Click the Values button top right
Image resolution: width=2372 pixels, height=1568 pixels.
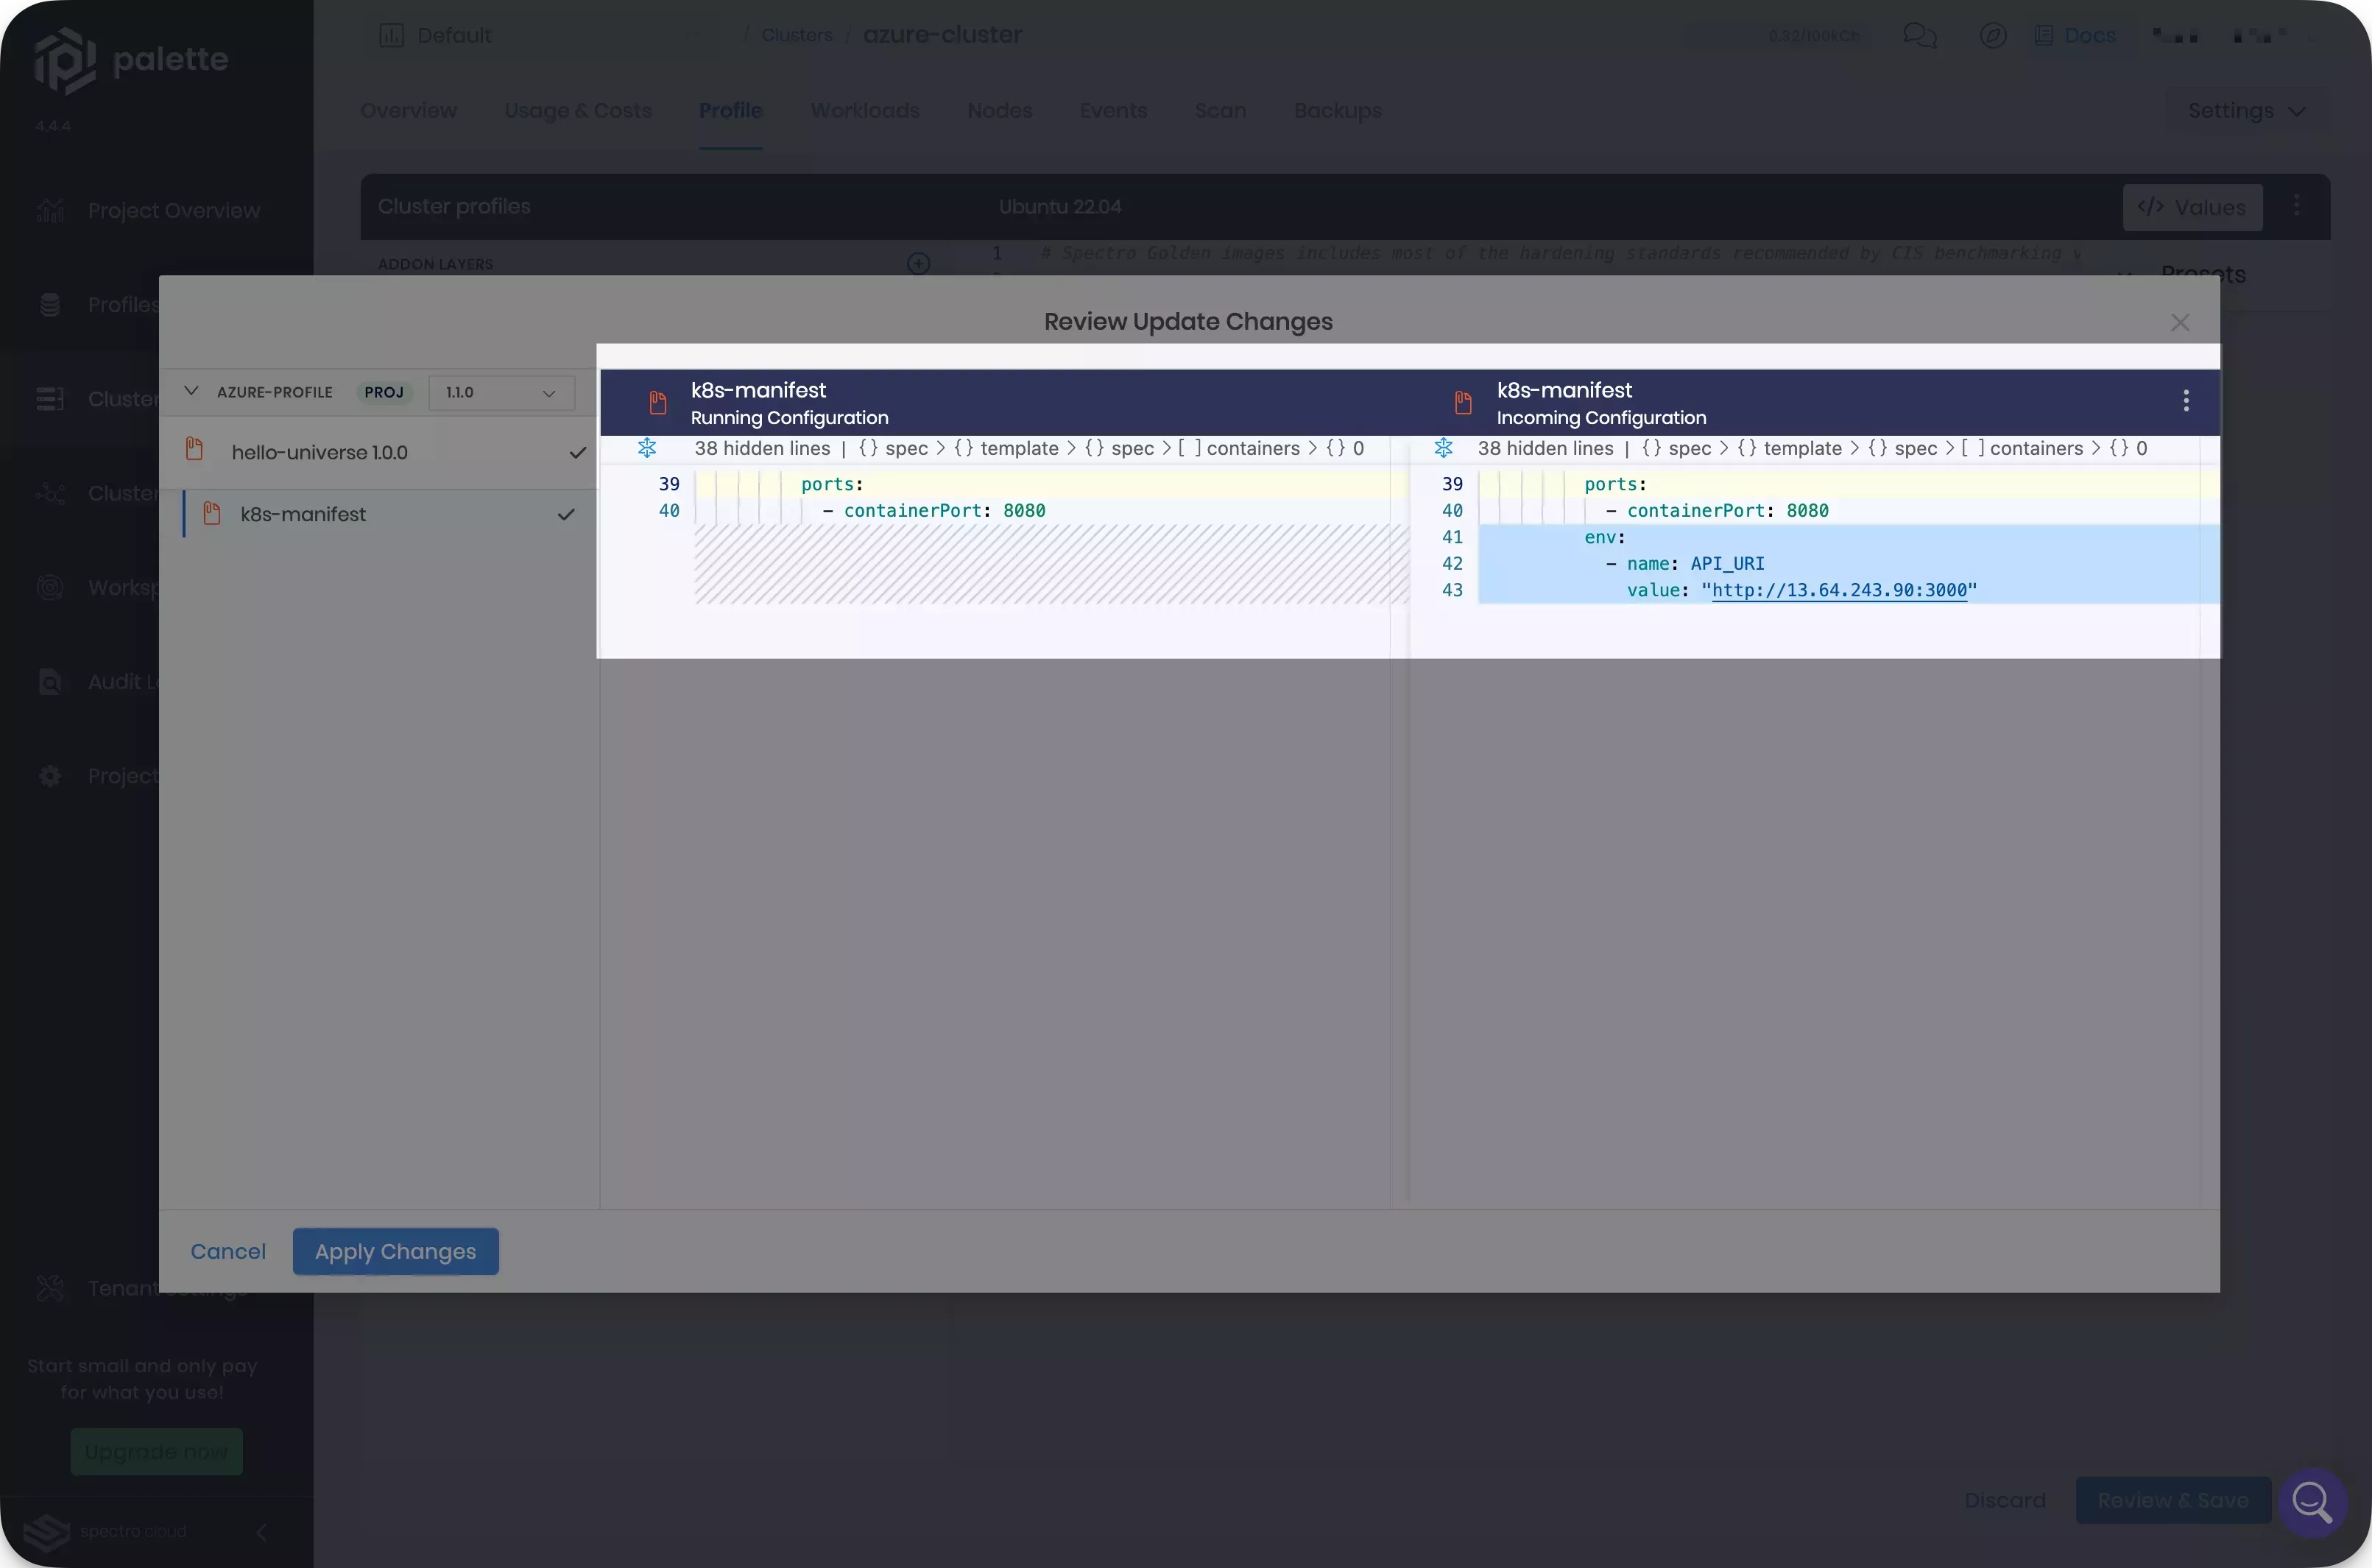[2192, 207]
